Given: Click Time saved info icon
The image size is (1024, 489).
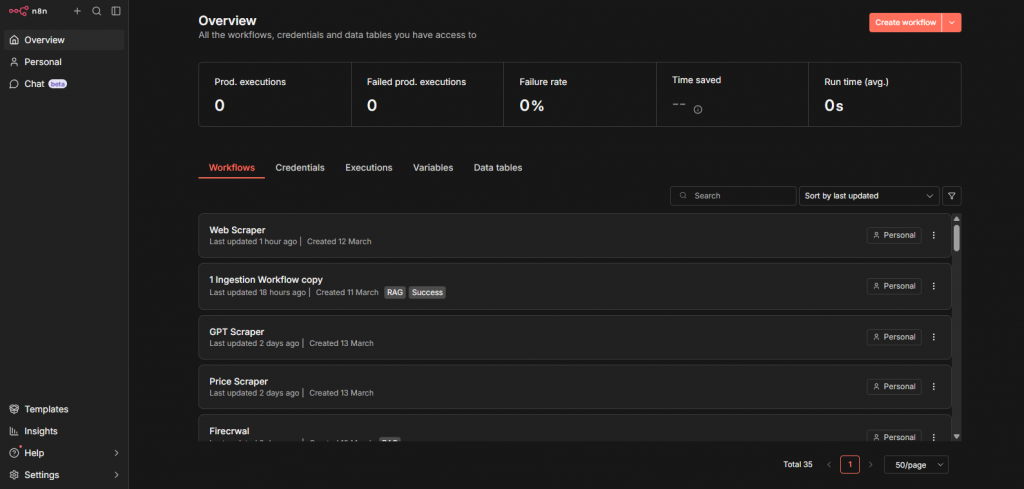Looking at the screenshot, I should pos(697,110).
